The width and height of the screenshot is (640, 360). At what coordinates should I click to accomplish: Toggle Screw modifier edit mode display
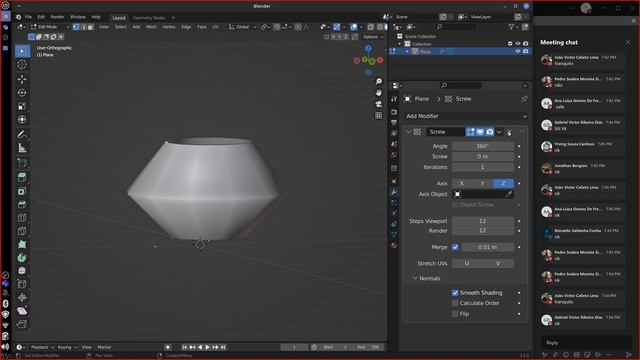470,132
